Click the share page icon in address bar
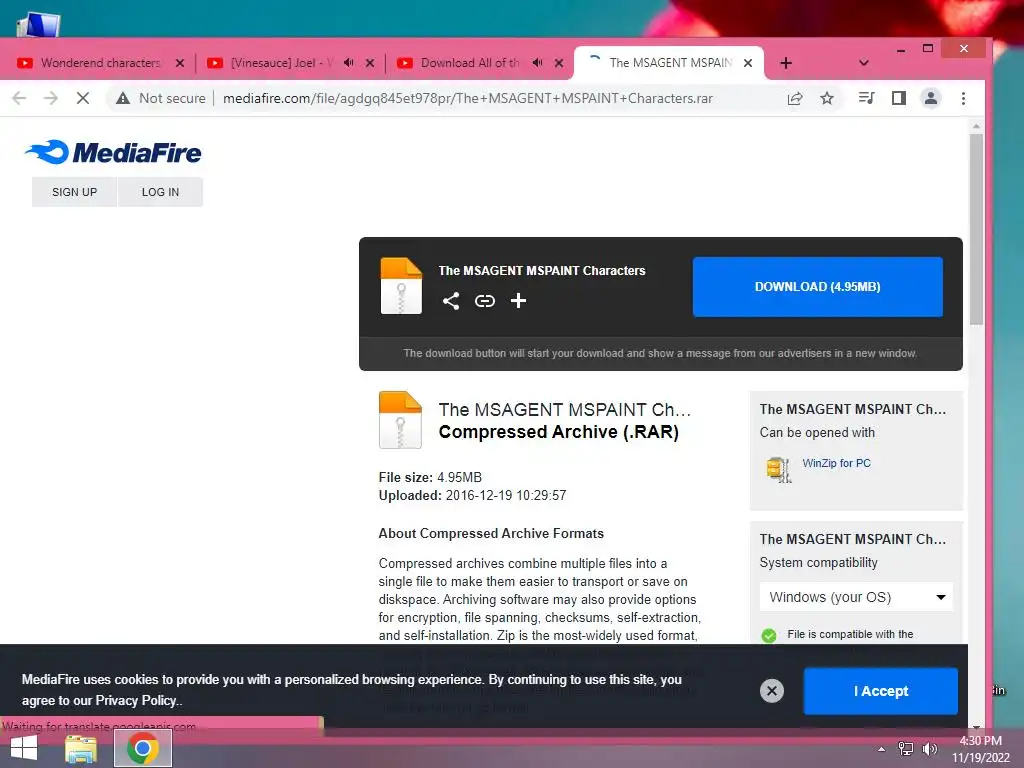Viewport: 1024px width, 768px height. point(795,99)
